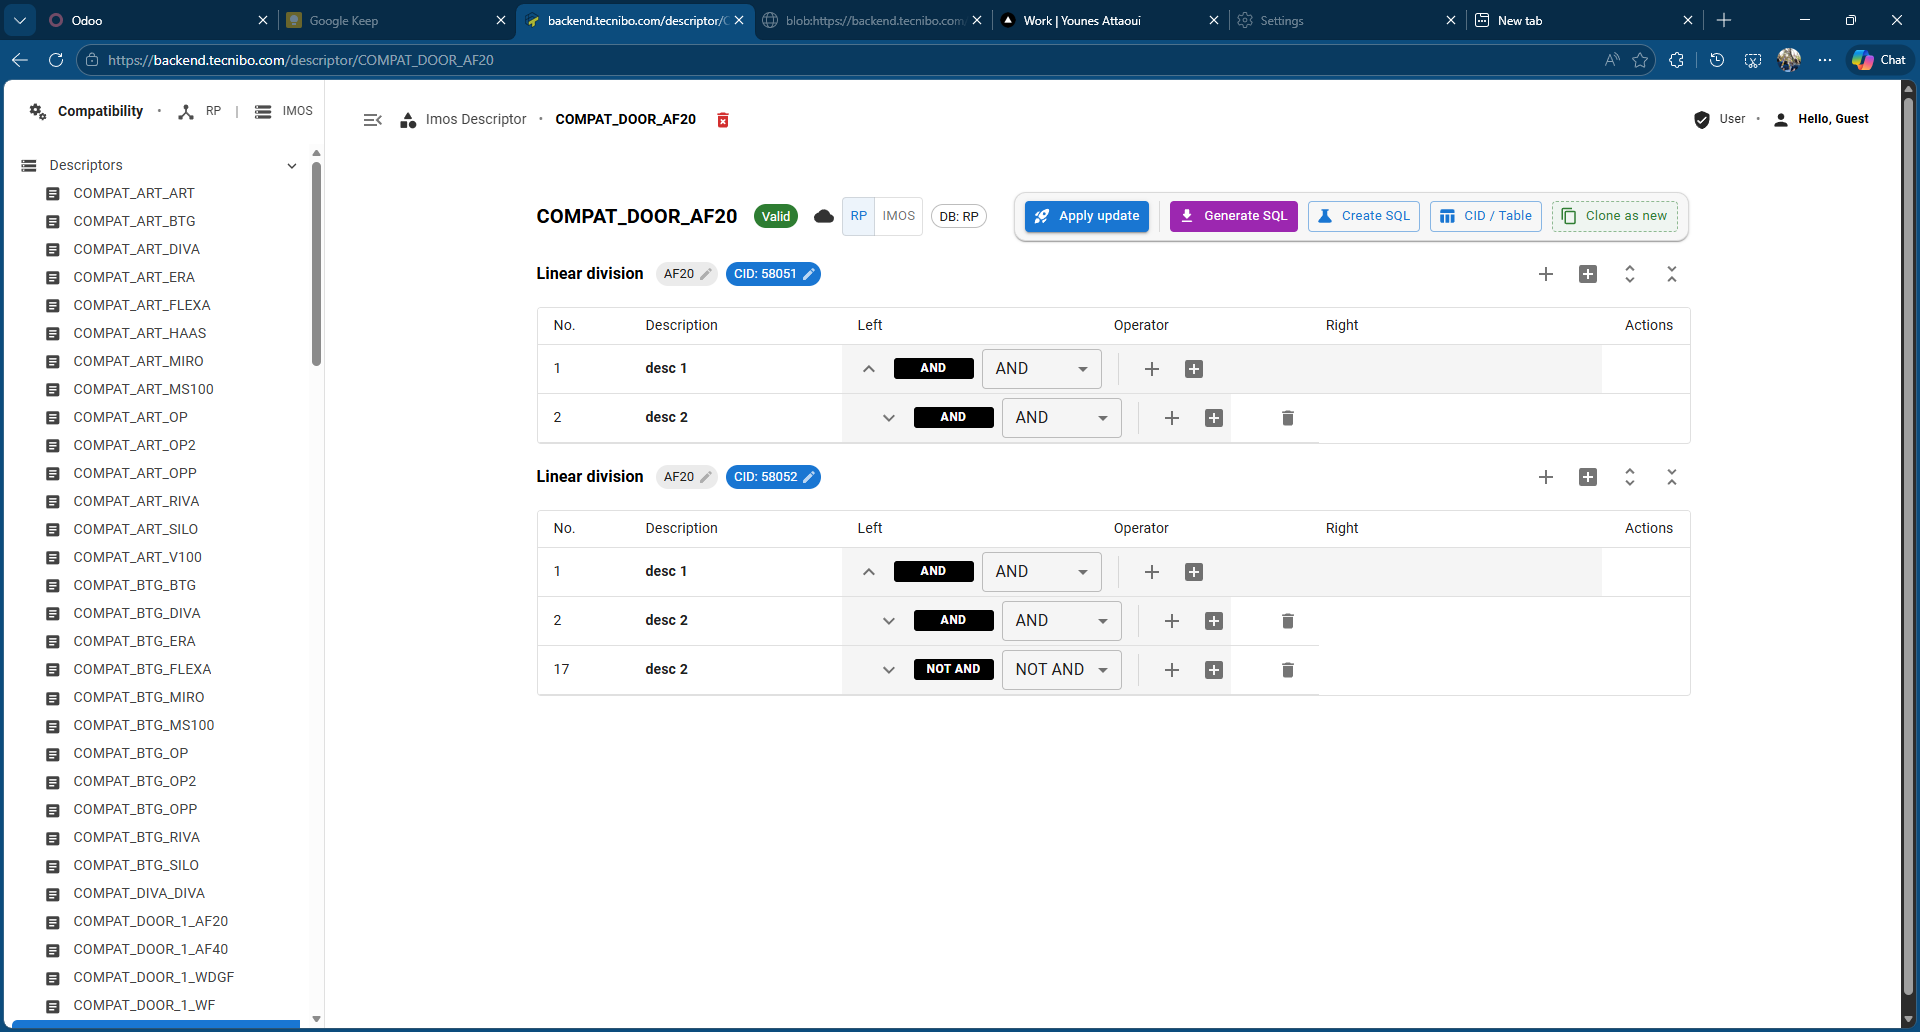1920x1032 pixels.
Task: Open IMOS section in sidebar header
Action: pos(284,112)
